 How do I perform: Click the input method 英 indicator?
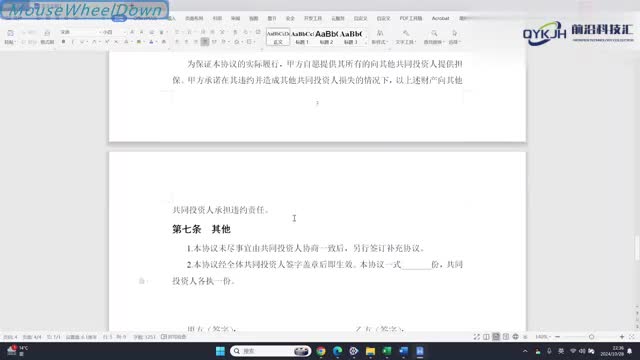tap(561, 351)
